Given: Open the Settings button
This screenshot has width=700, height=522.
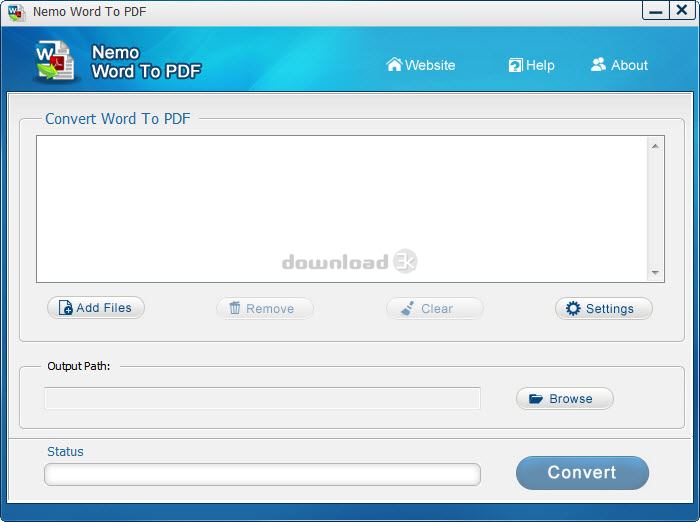Looking at the screenshot, I should click(x=604, y=309).
